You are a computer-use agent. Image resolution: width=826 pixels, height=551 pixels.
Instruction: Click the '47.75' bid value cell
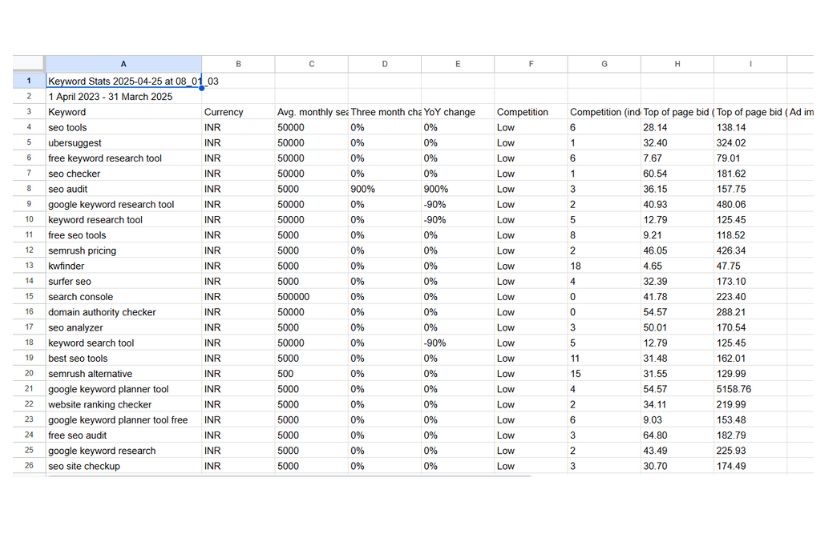751,266
